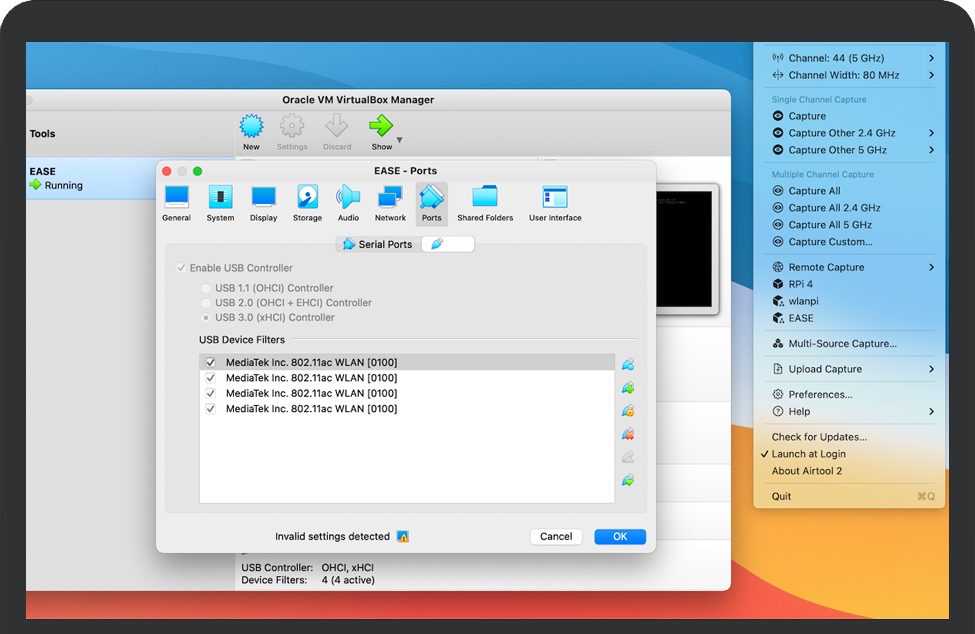Switch to the Serial Ports tab

pos(378,244)
